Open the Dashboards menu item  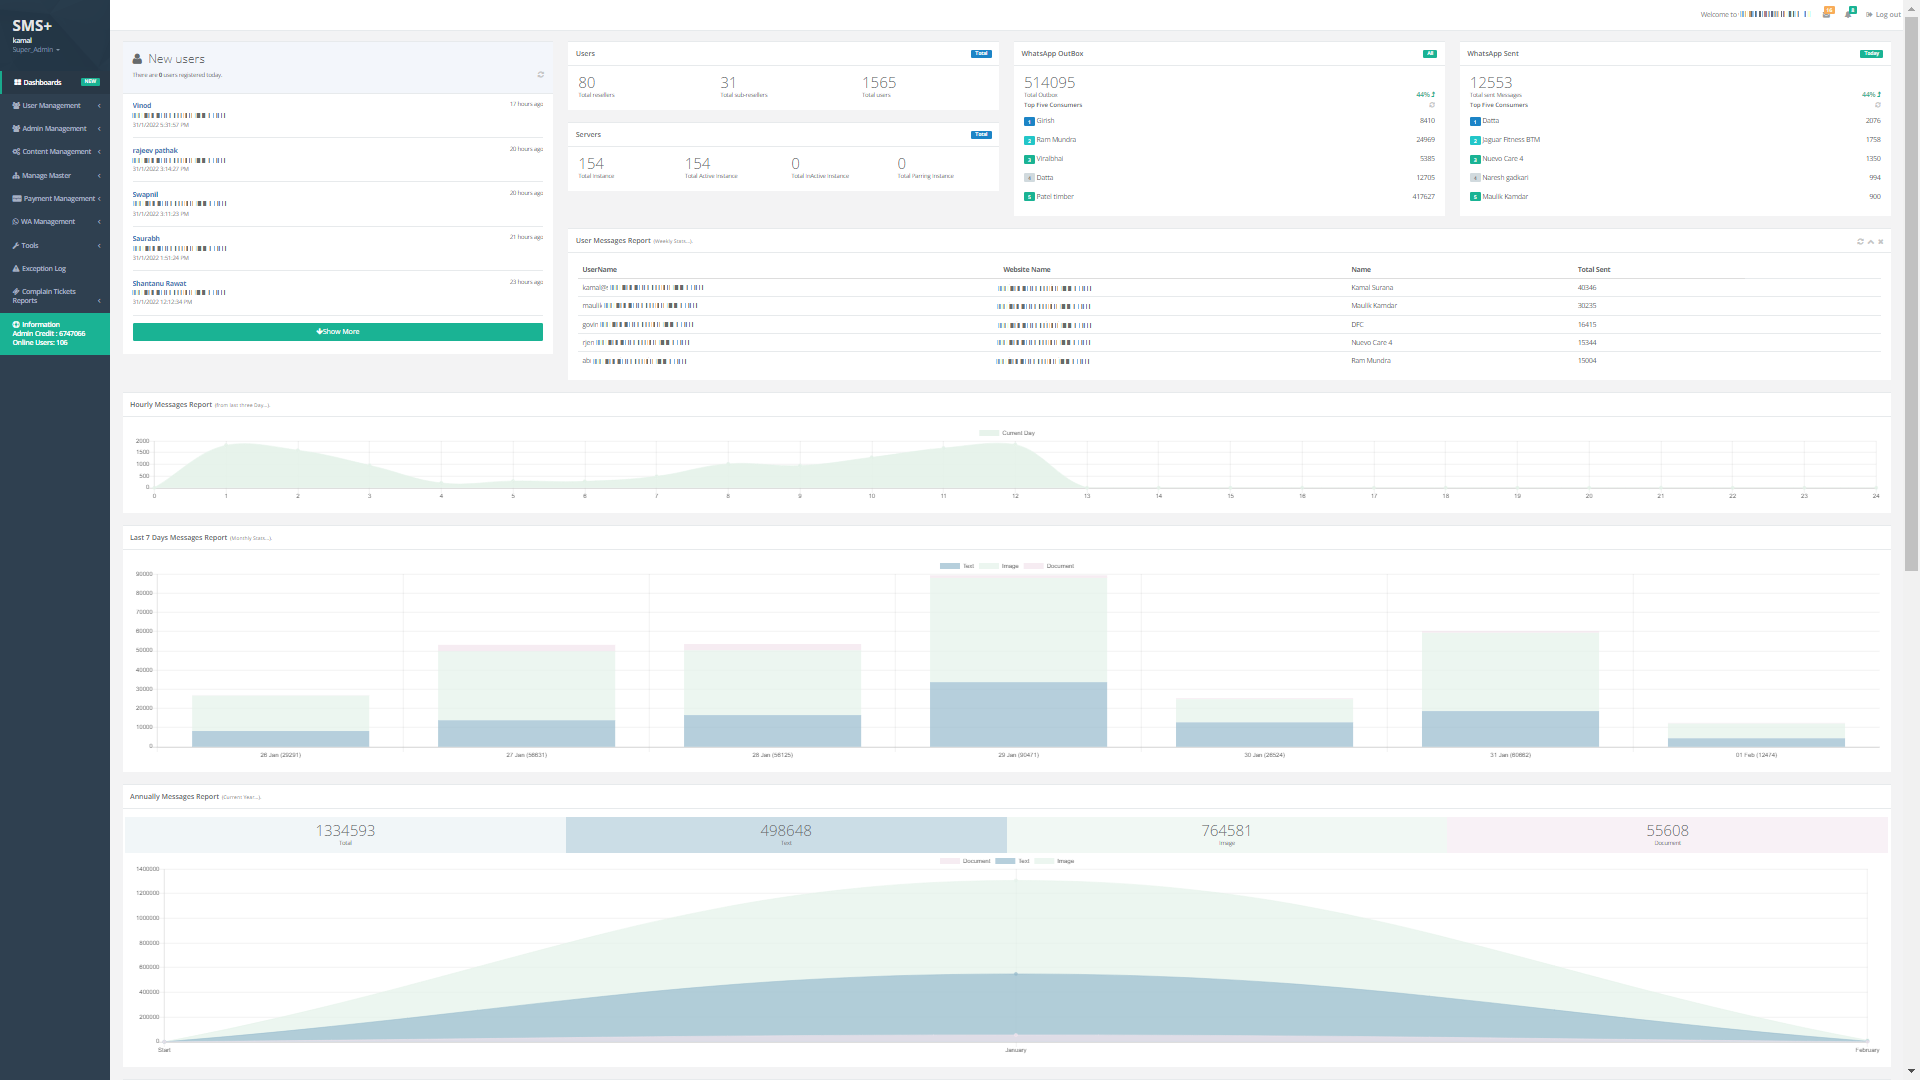(55, 82)
